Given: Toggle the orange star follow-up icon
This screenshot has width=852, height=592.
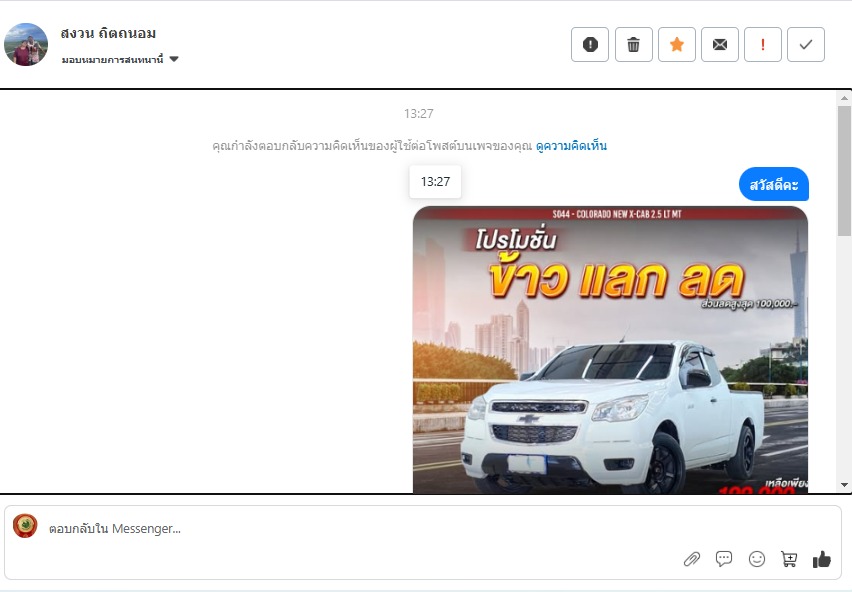Looking at the screenshot, I should pos(676,45).
